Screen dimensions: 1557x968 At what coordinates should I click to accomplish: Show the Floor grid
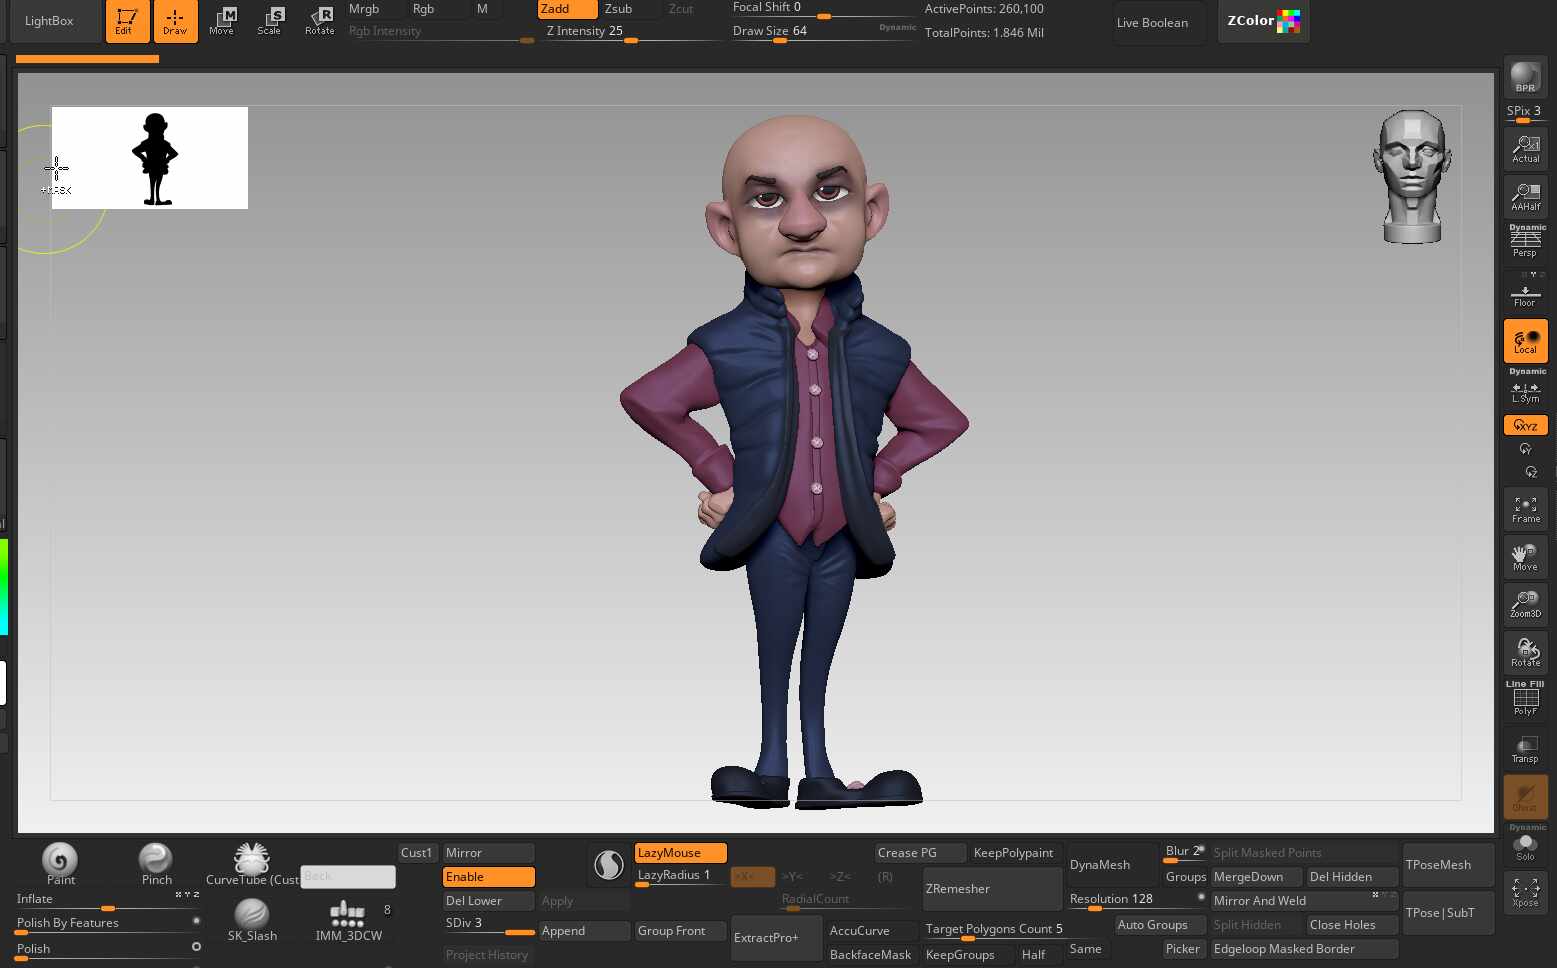click(1526, 293)
